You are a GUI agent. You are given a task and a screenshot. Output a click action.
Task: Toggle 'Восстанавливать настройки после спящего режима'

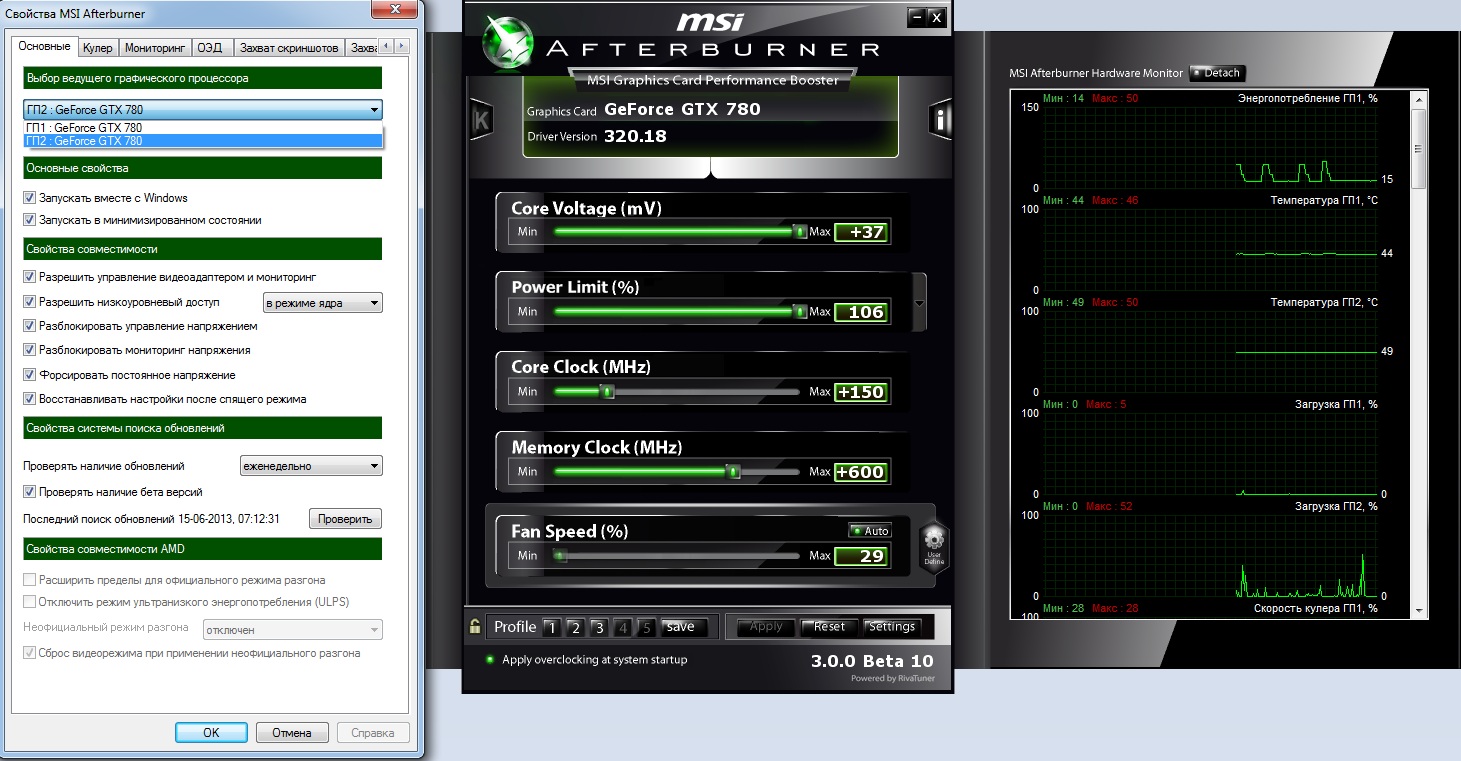30,399
